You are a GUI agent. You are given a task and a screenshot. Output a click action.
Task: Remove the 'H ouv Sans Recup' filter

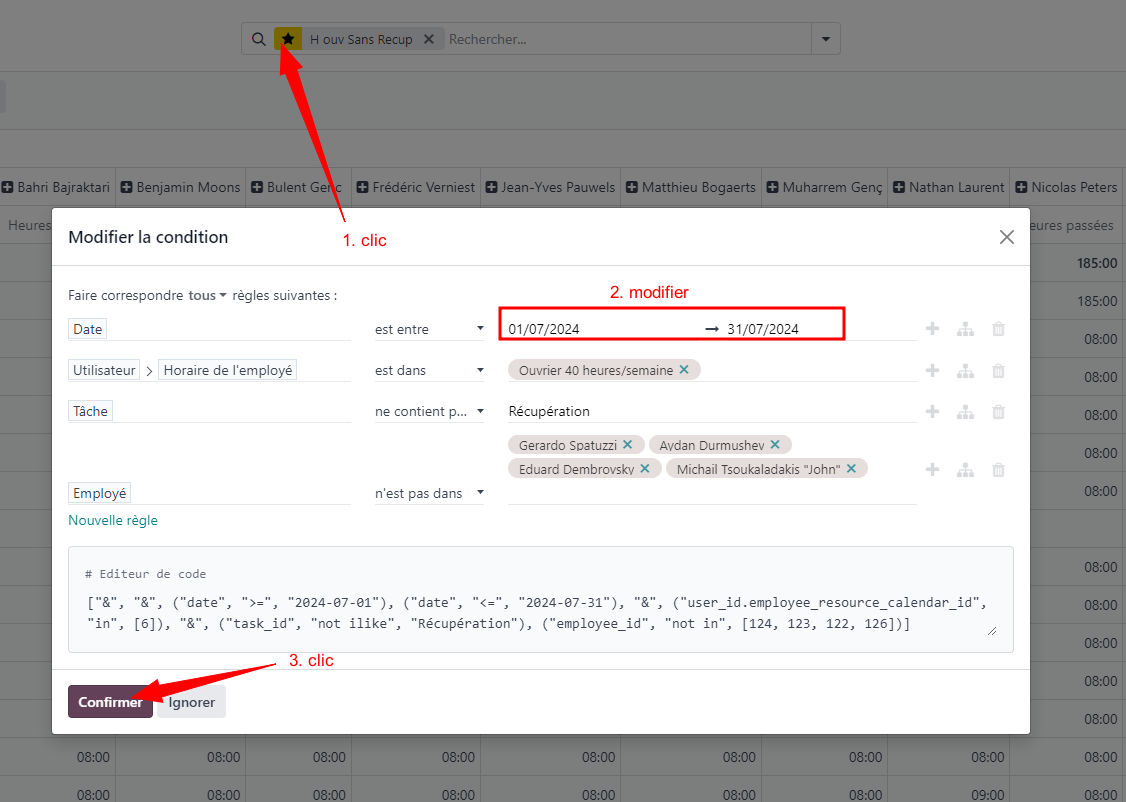429,39
